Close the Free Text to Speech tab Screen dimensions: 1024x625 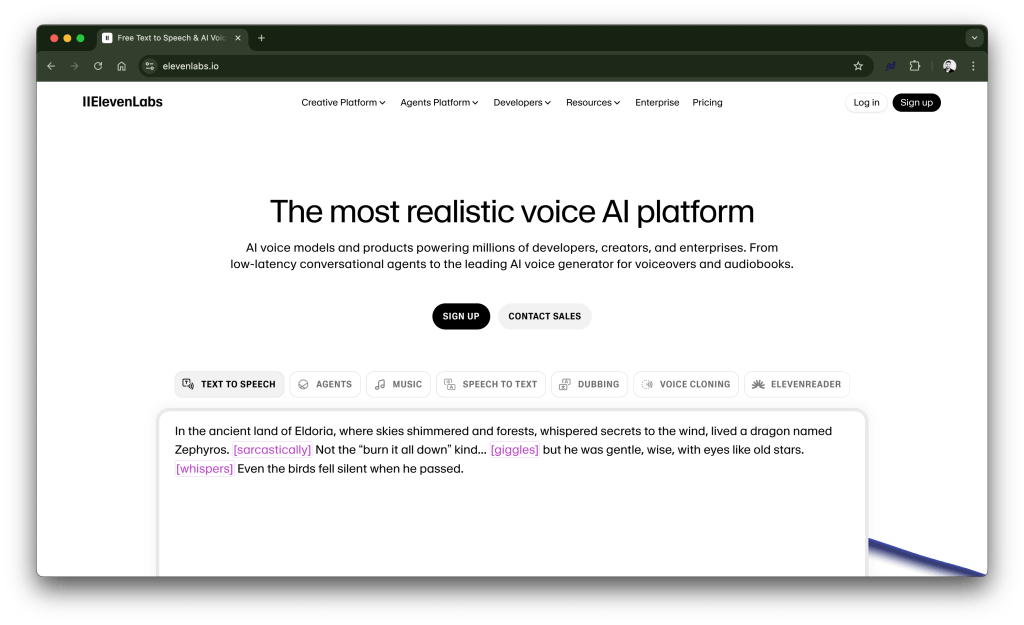[238, 38]
